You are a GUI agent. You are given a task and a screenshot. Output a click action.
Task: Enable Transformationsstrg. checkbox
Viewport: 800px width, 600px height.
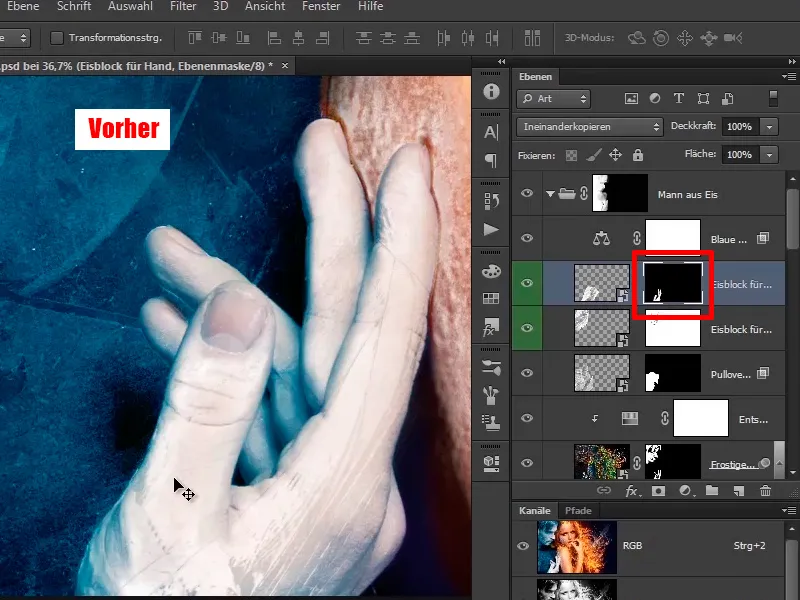(x=57, y=38)
